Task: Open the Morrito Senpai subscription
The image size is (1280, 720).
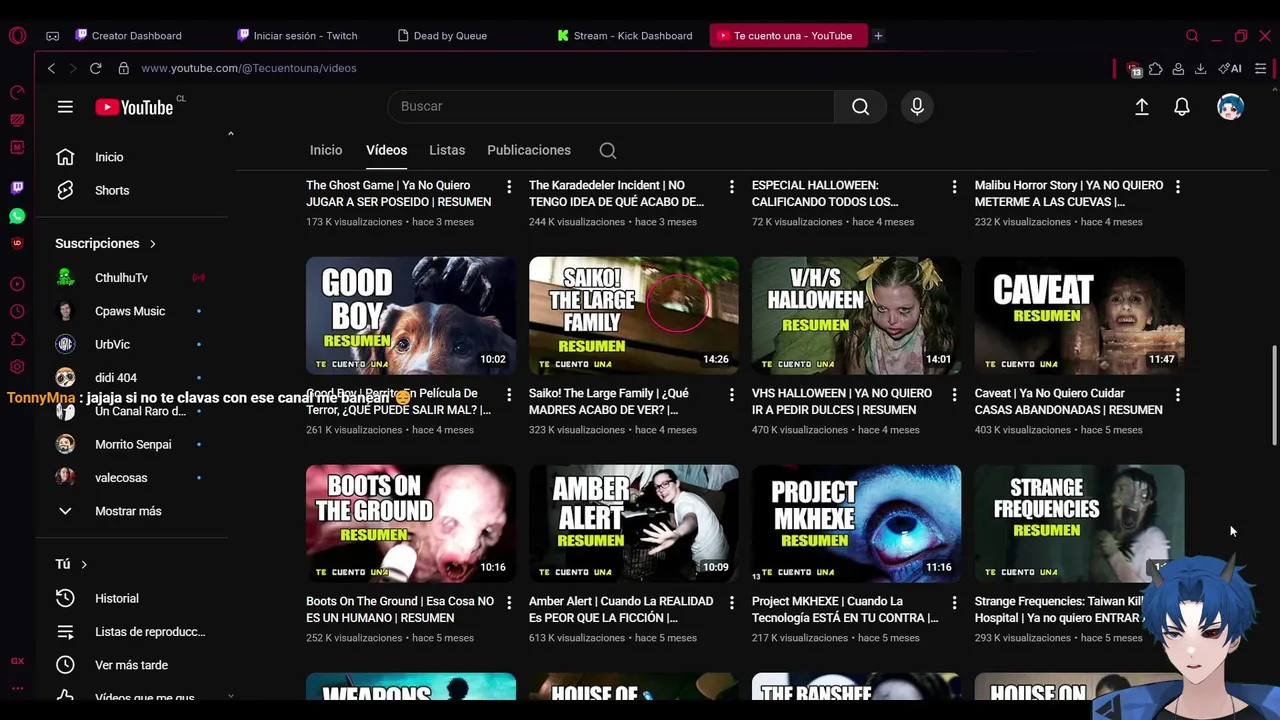Action: click(131, 444)
